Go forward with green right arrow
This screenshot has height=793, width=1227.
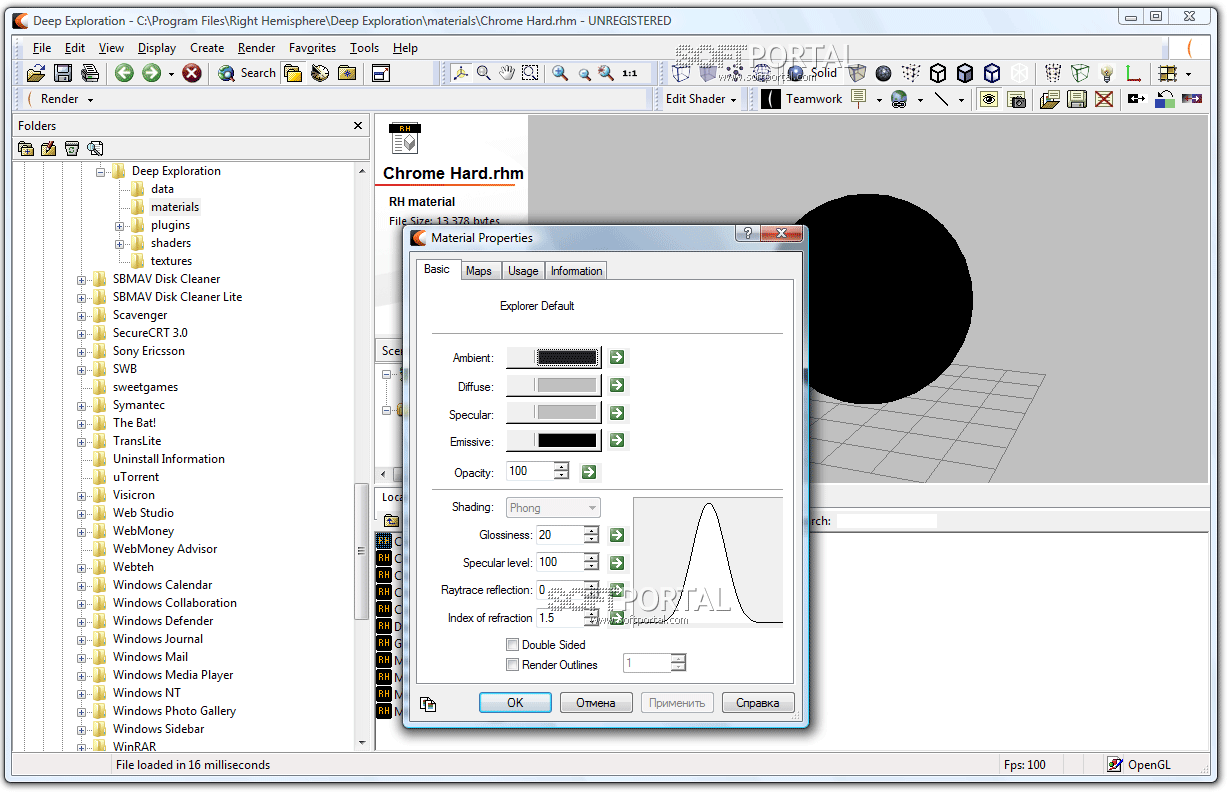[x=151, y=73]
